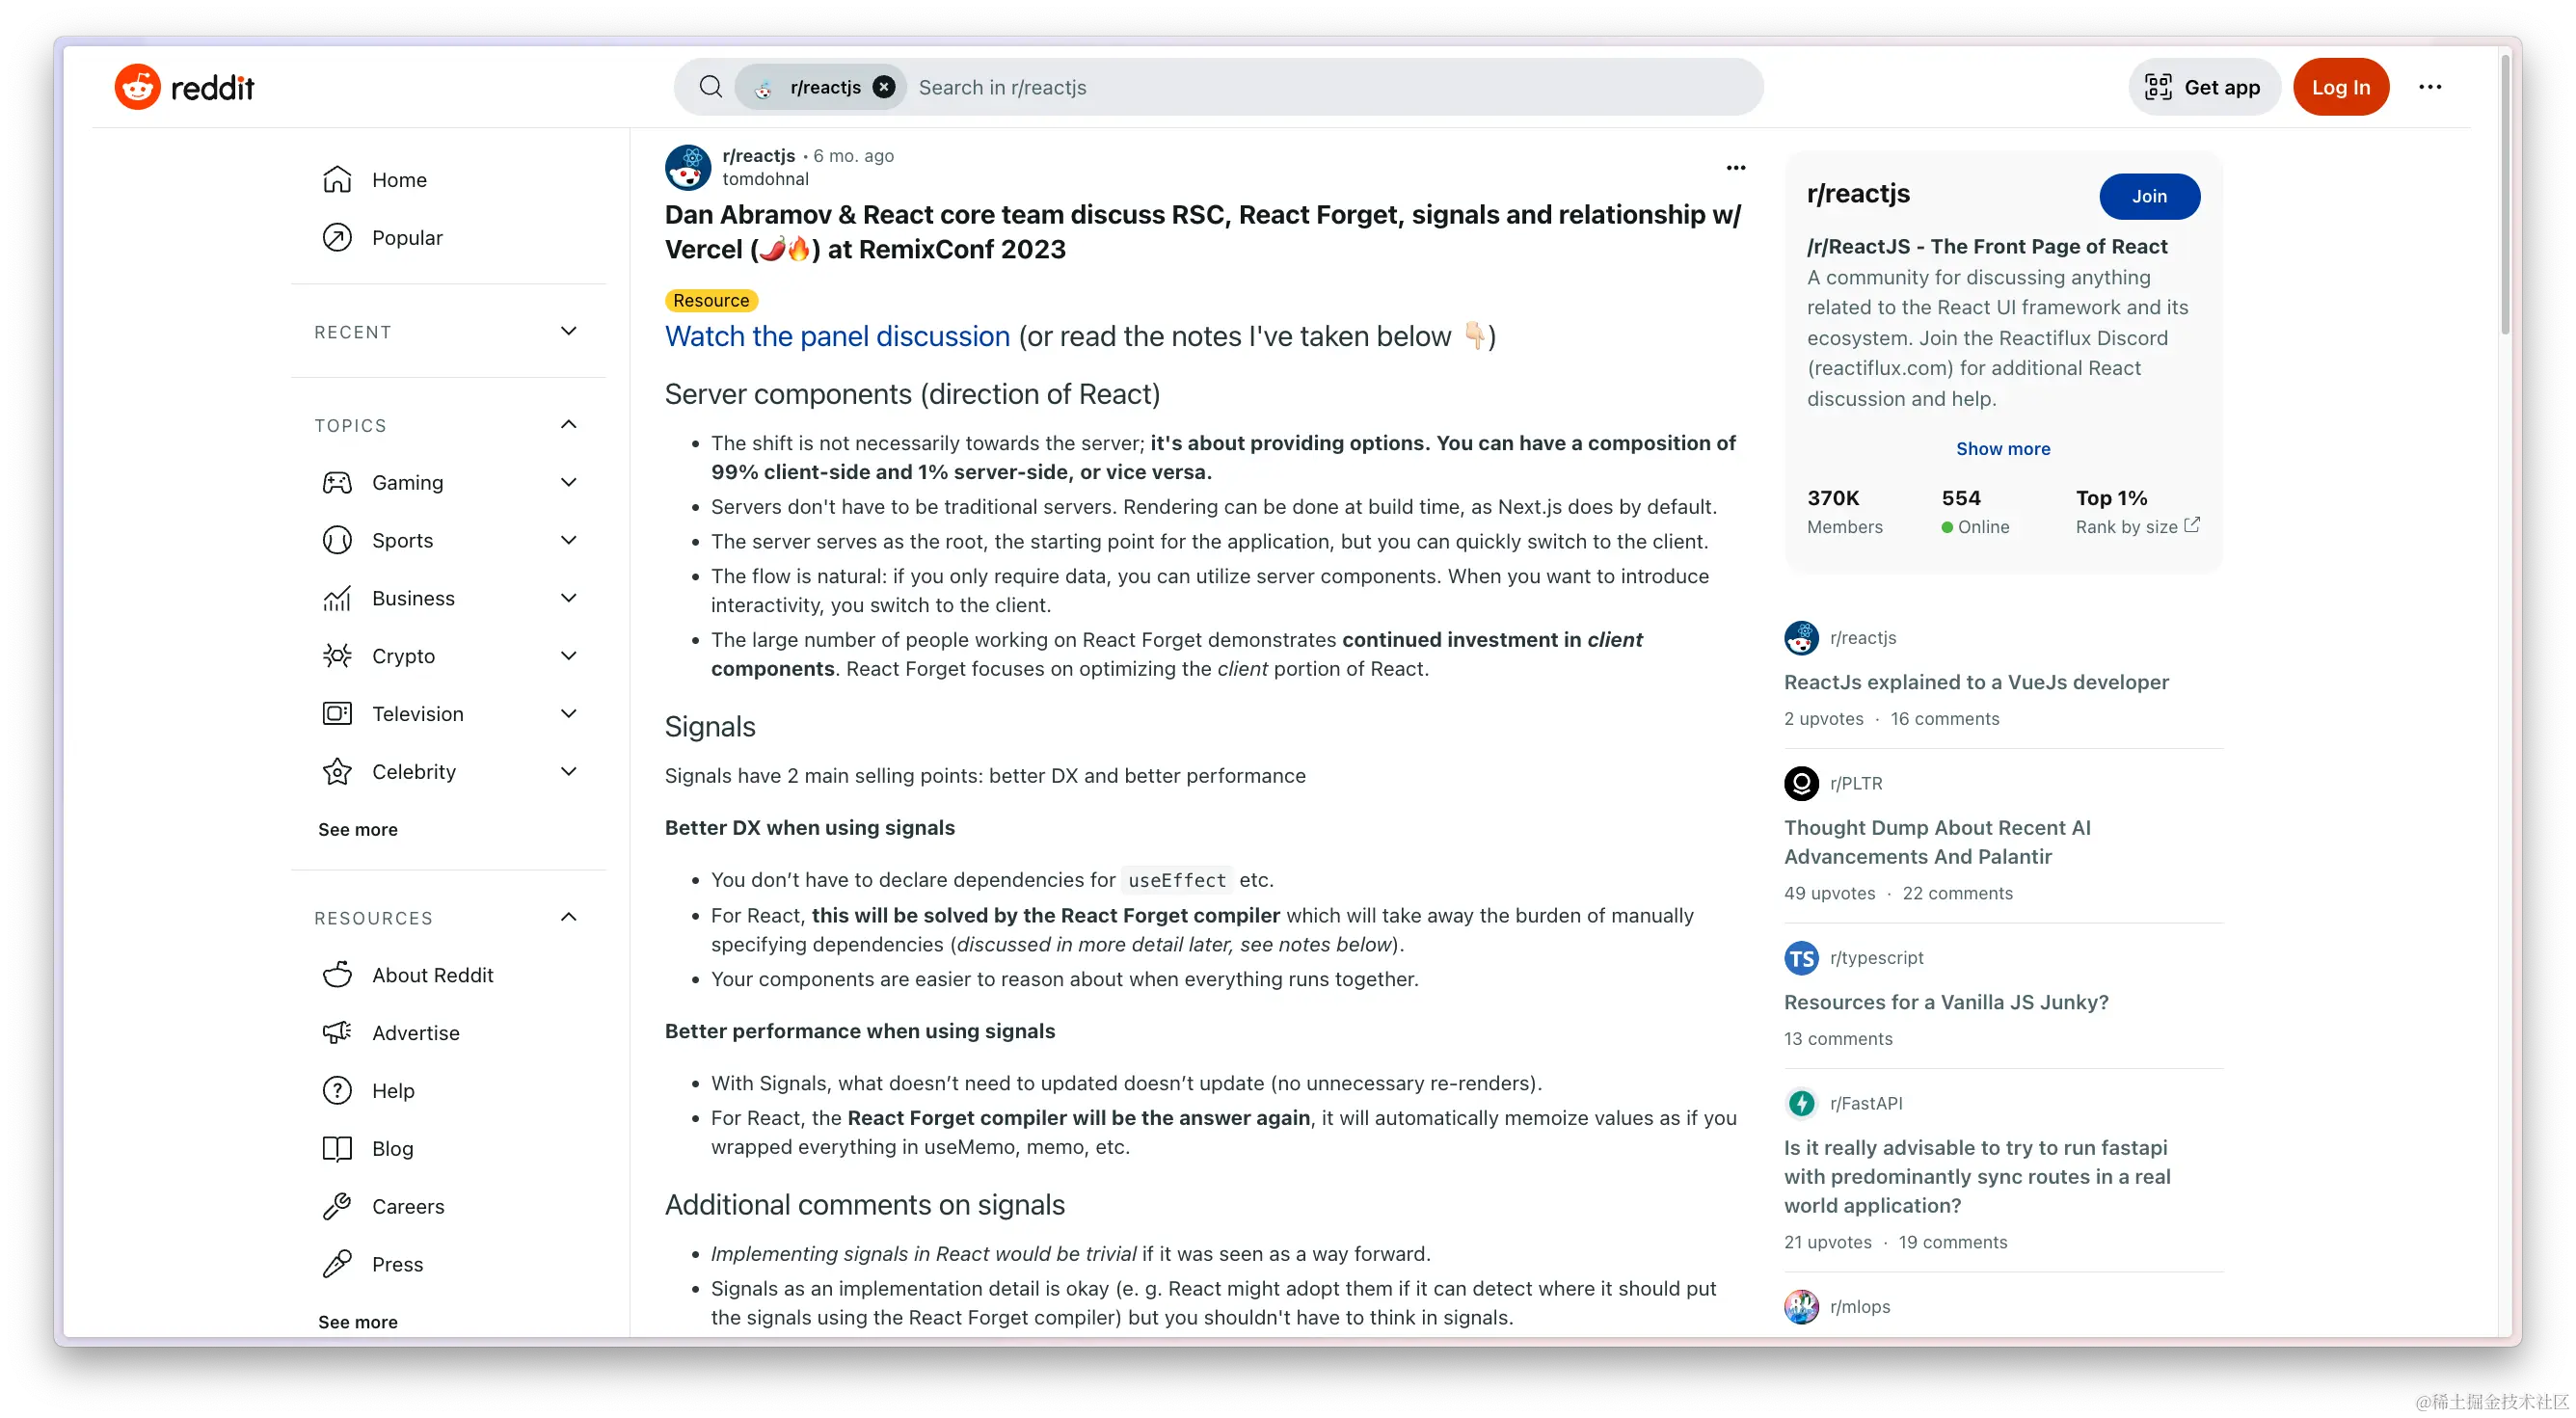This screenshot has height=1418, width=2576.
Task: Open the Log In button
Action: pos(2340,88)
